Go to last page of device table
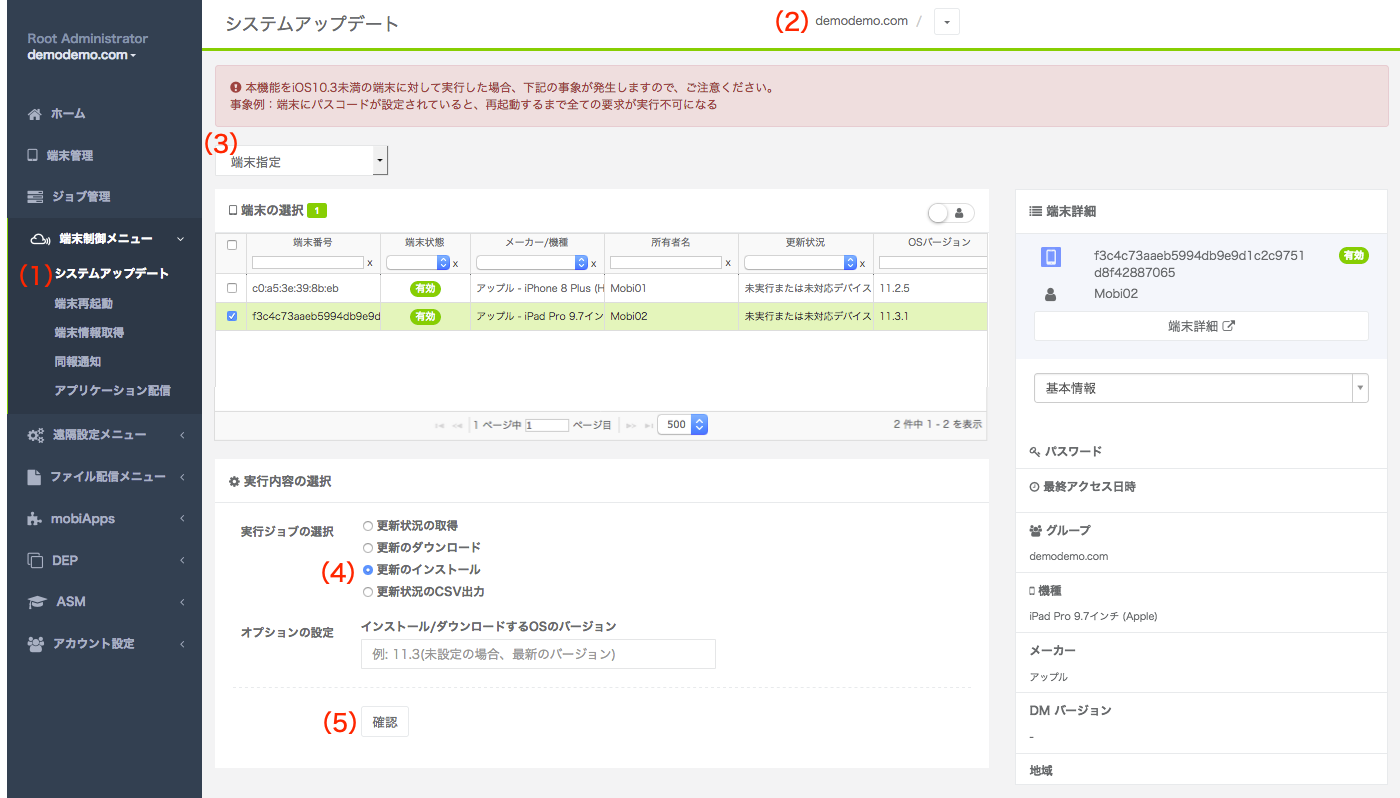The width and height of the screenshot is (1400, 798). coord(648,425)
